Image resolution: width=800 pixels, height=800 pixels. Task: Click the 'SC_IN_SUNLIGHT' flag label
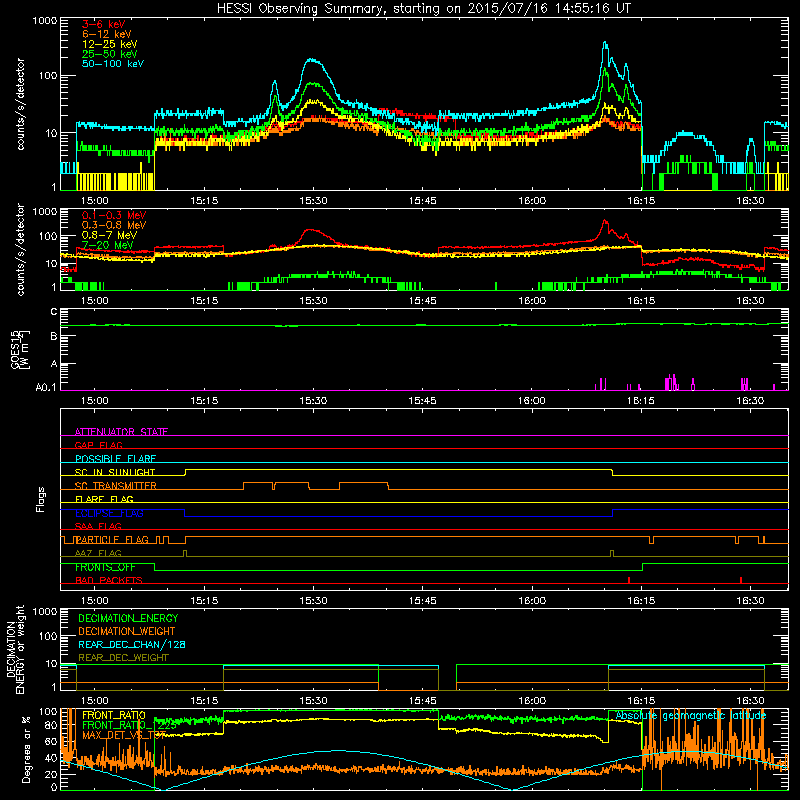pyautogui.click(x=115, y=472)
